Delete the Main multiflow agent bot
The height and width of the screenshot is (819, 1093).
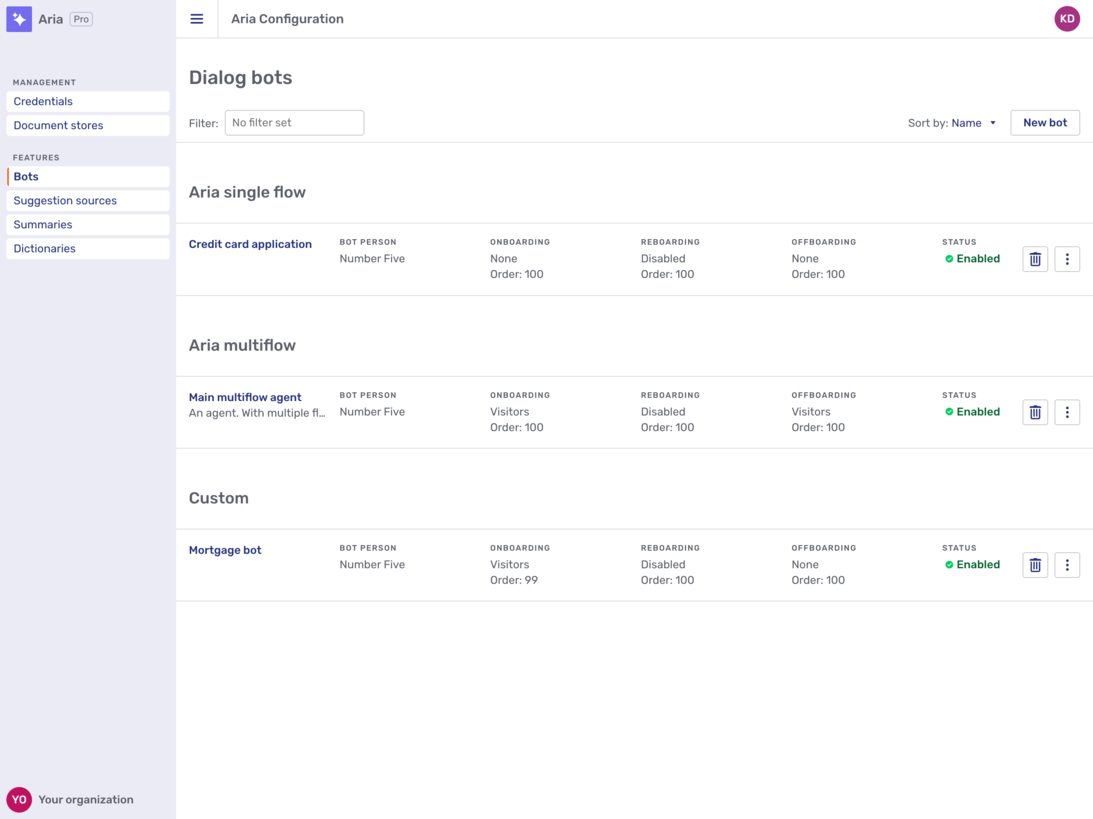[x=1034, y=411]
